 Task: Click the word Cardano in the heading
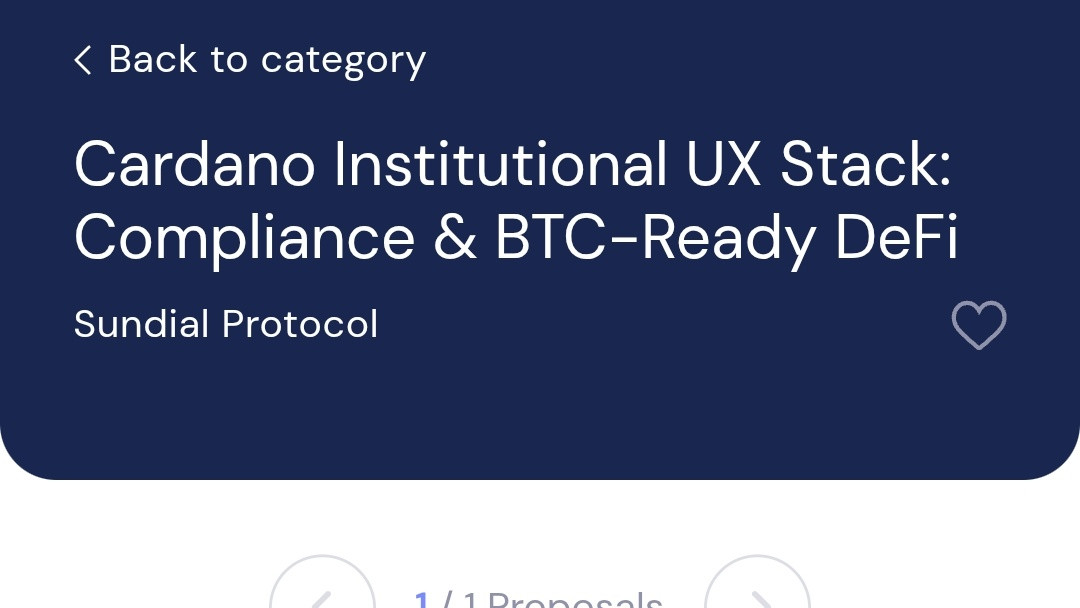pyautogui.click(x=195, y=164)
